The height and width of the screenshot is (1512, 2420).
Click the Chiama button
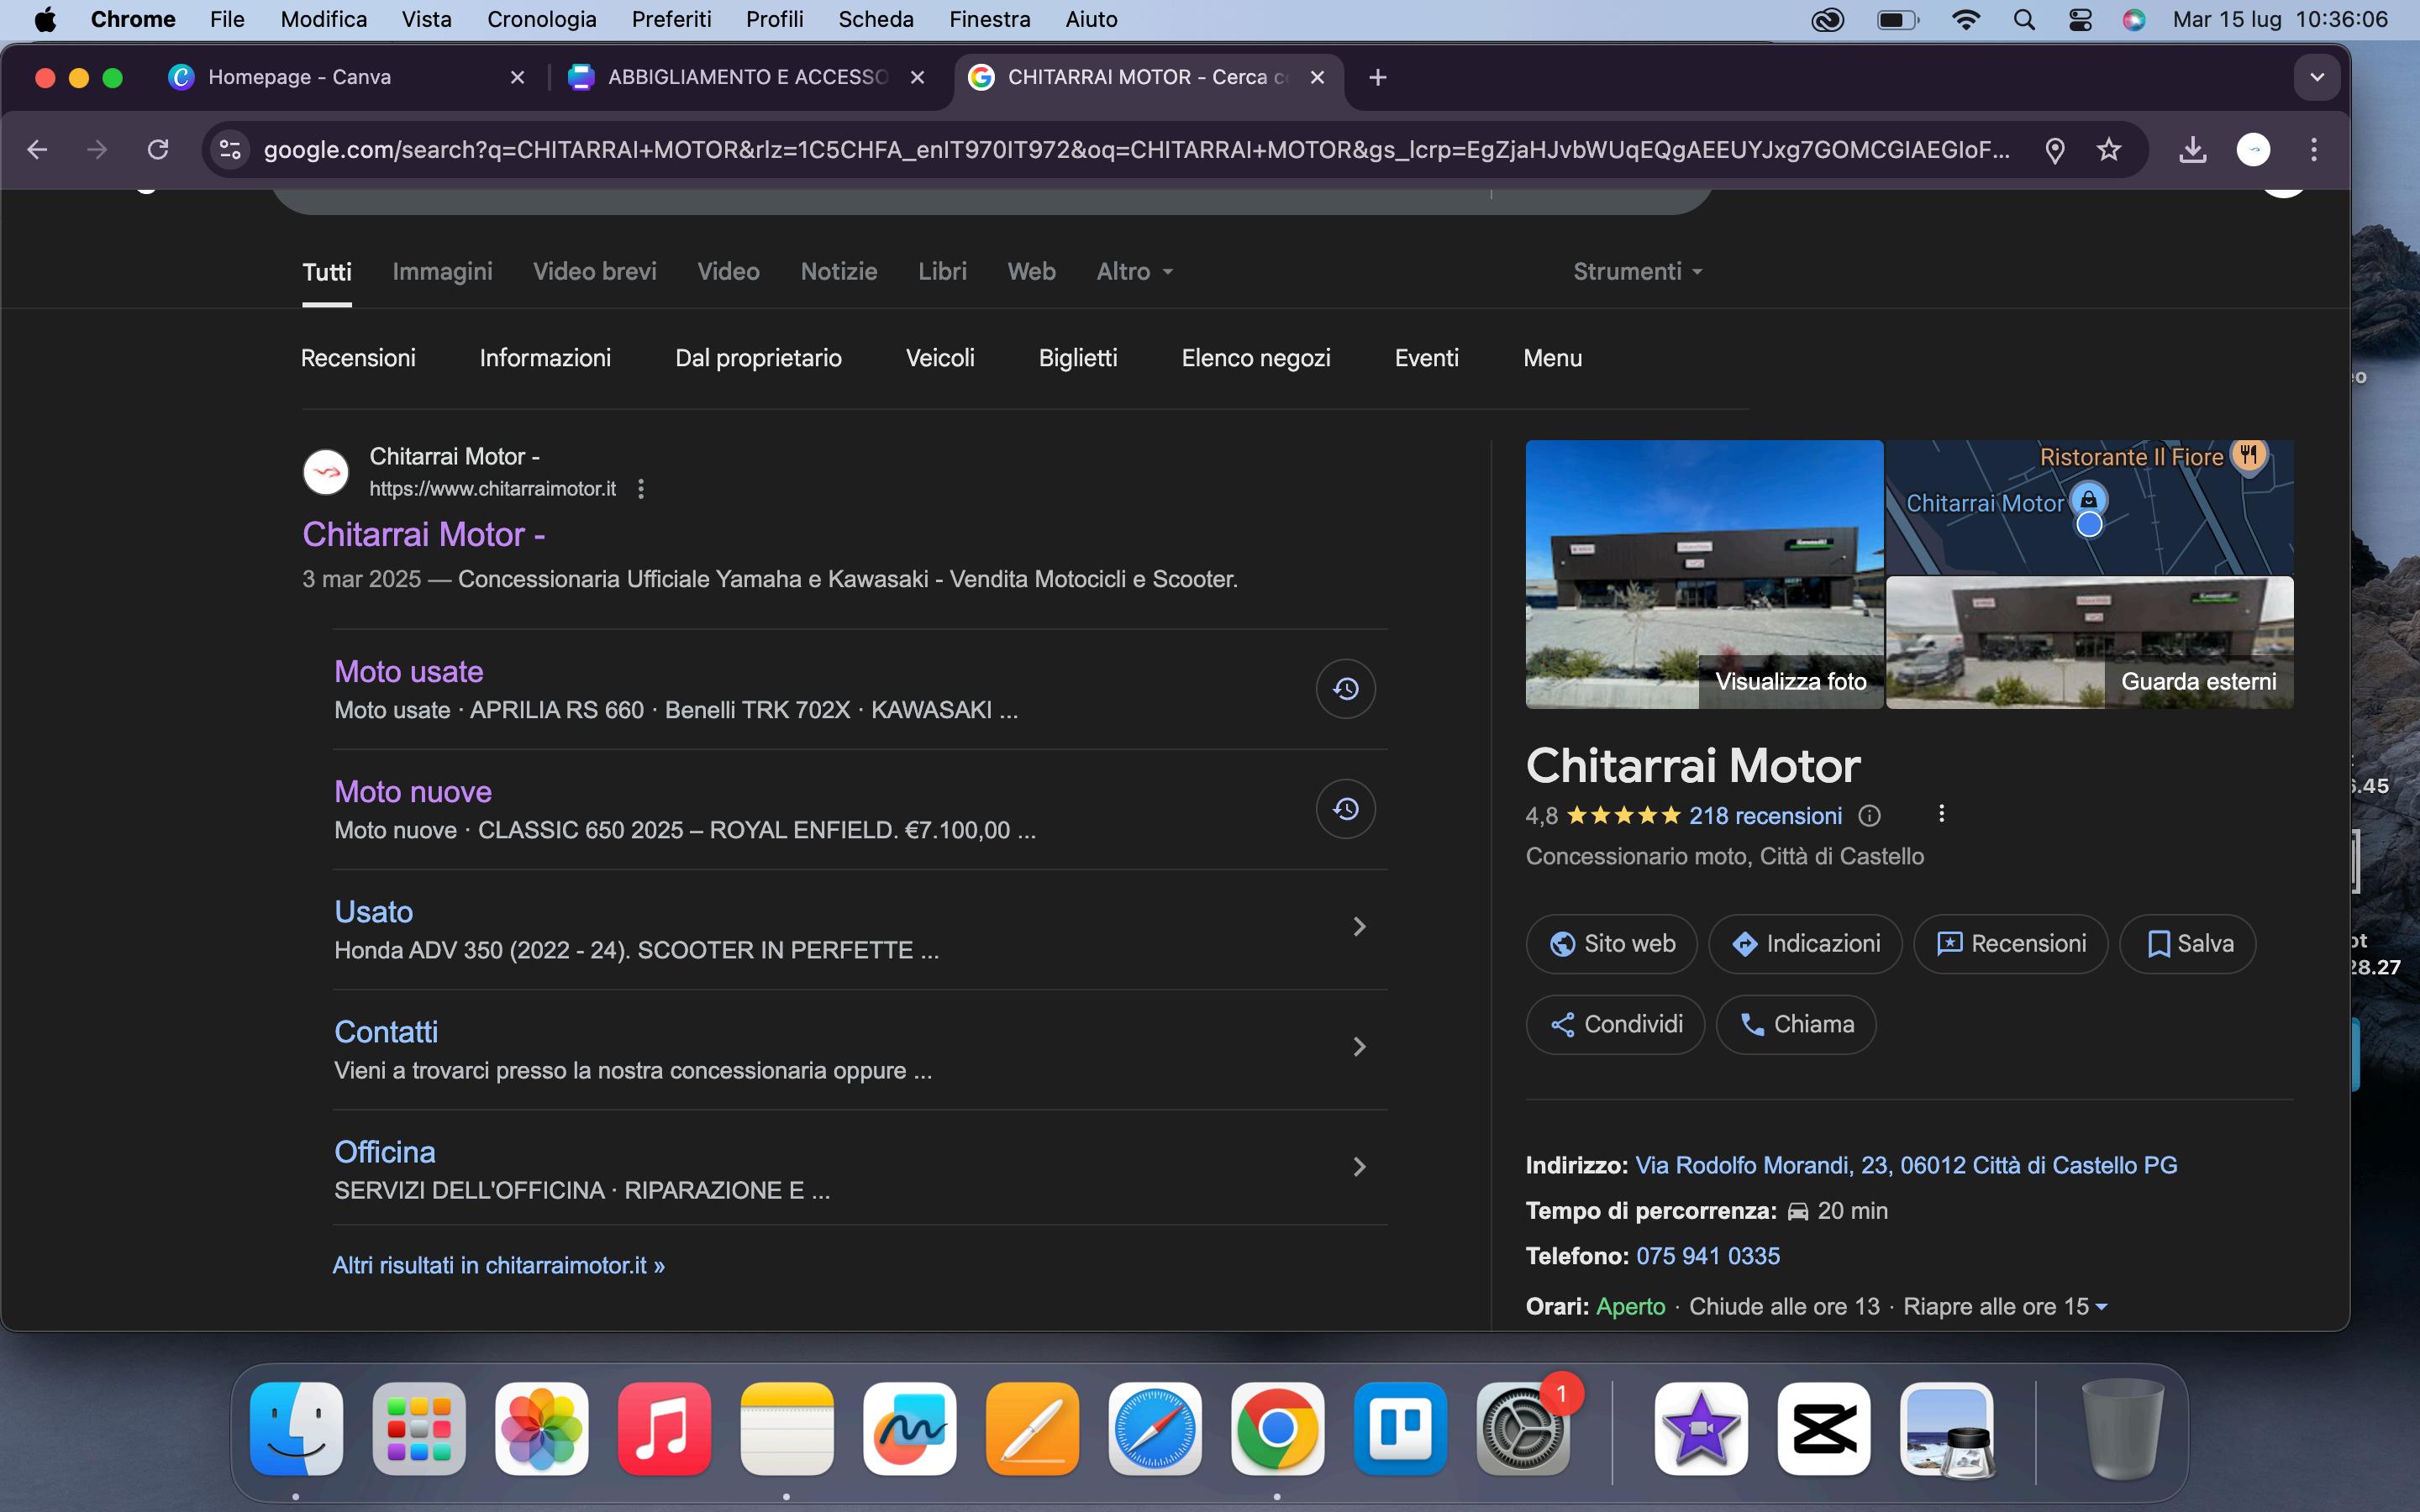tap(1796, 1024)
